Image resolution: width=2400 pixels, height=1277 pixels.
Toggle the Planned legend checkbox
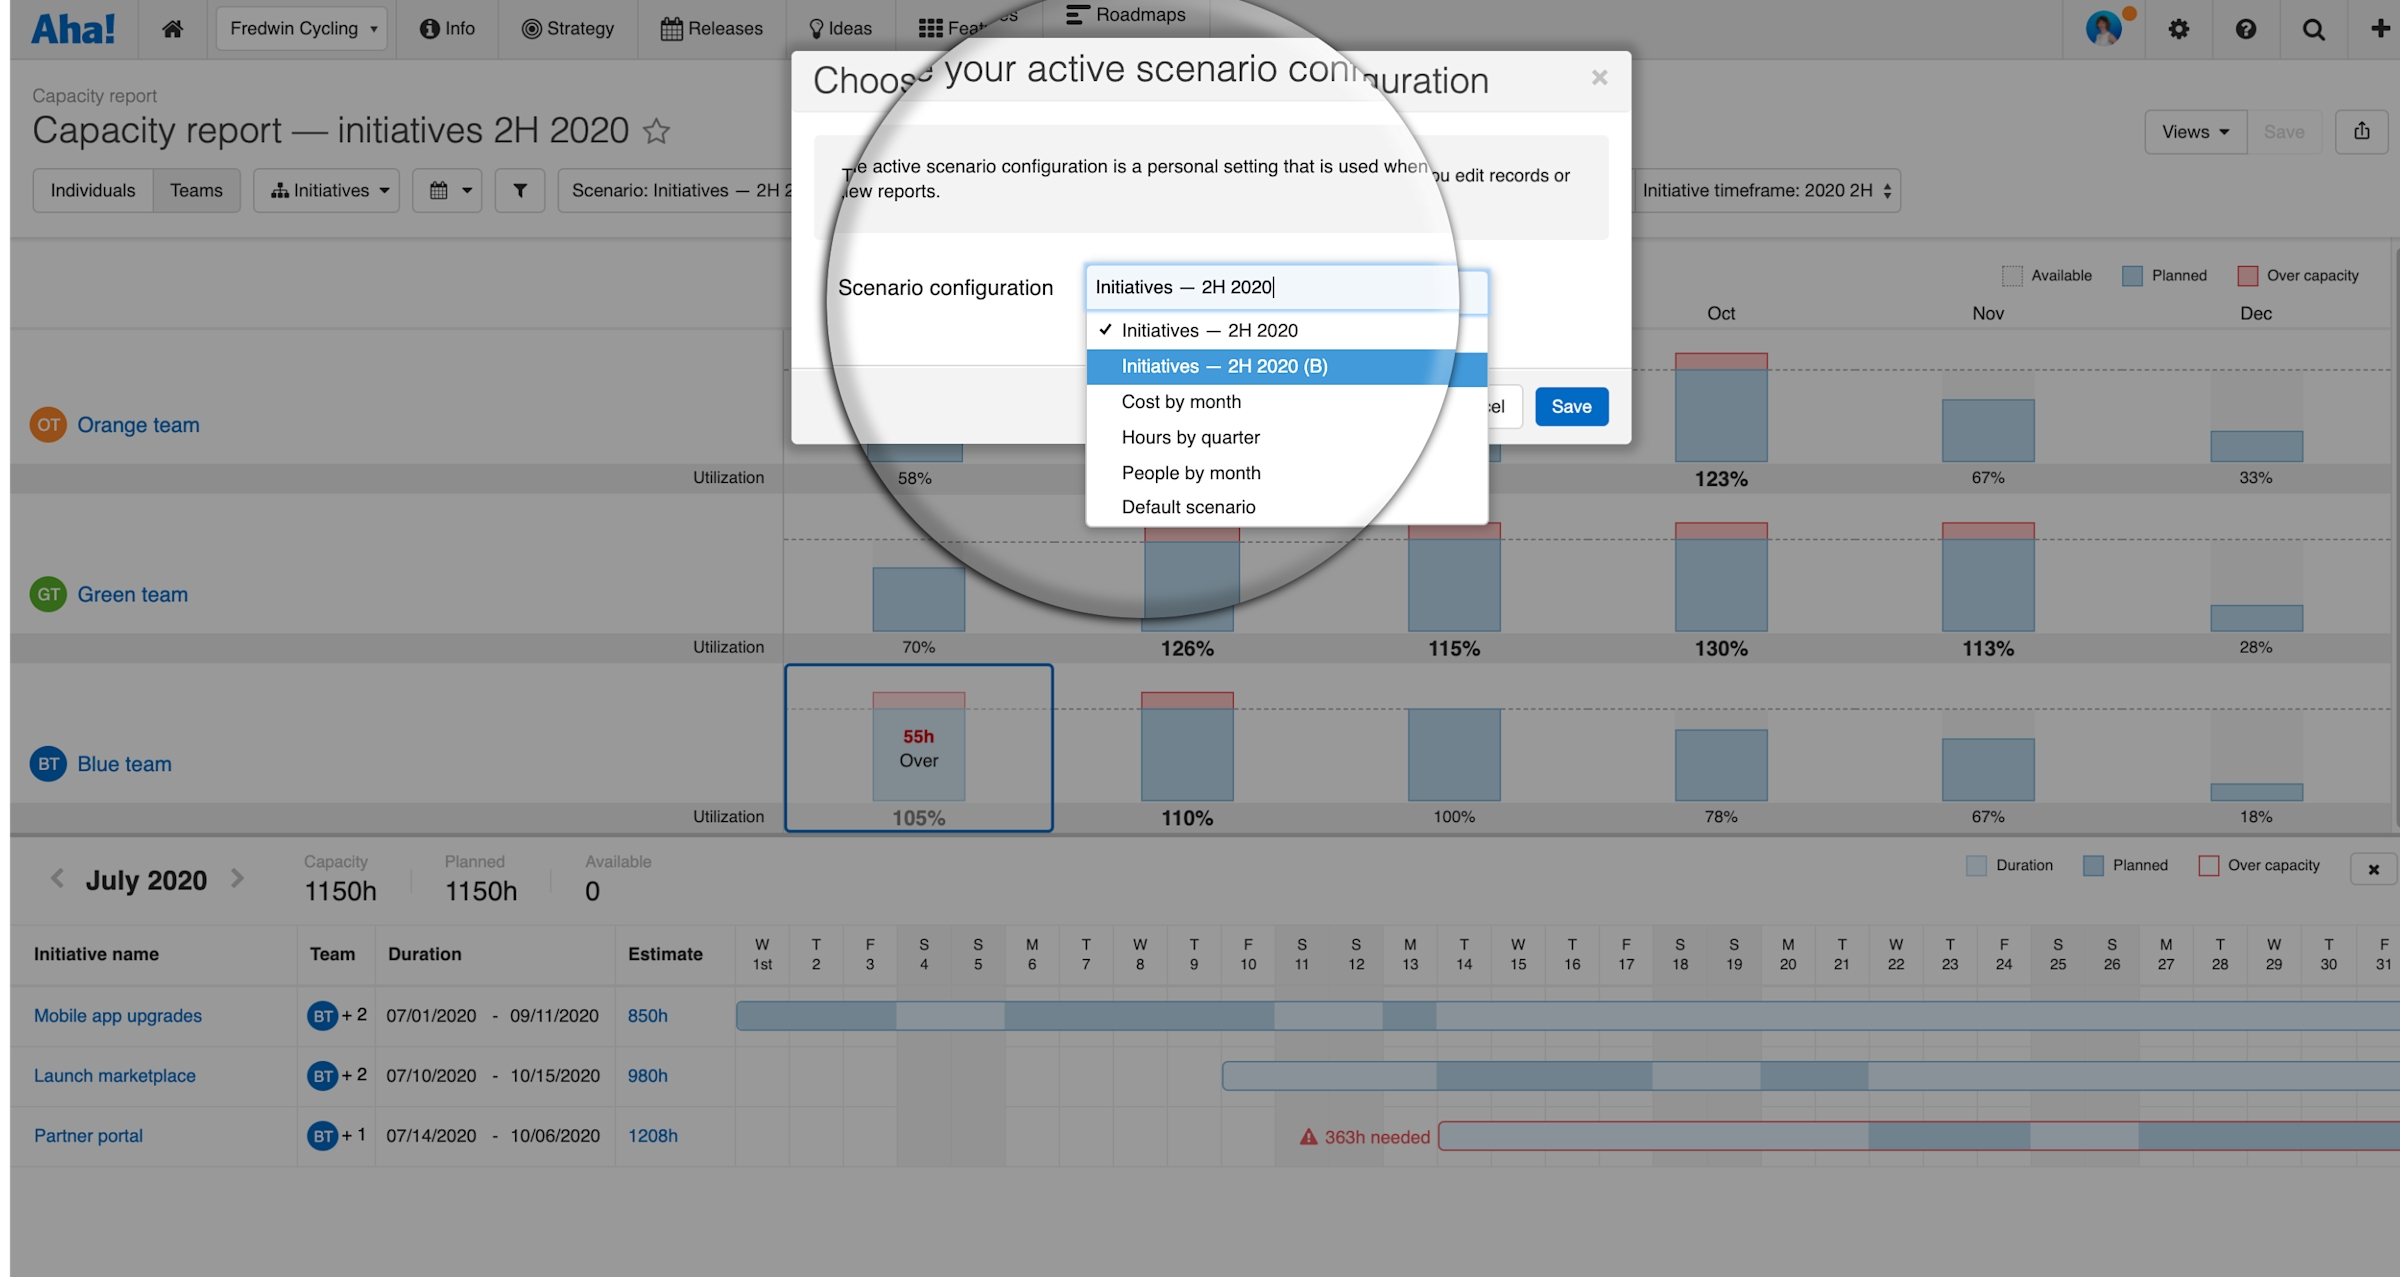click(x=2131, y=275)
